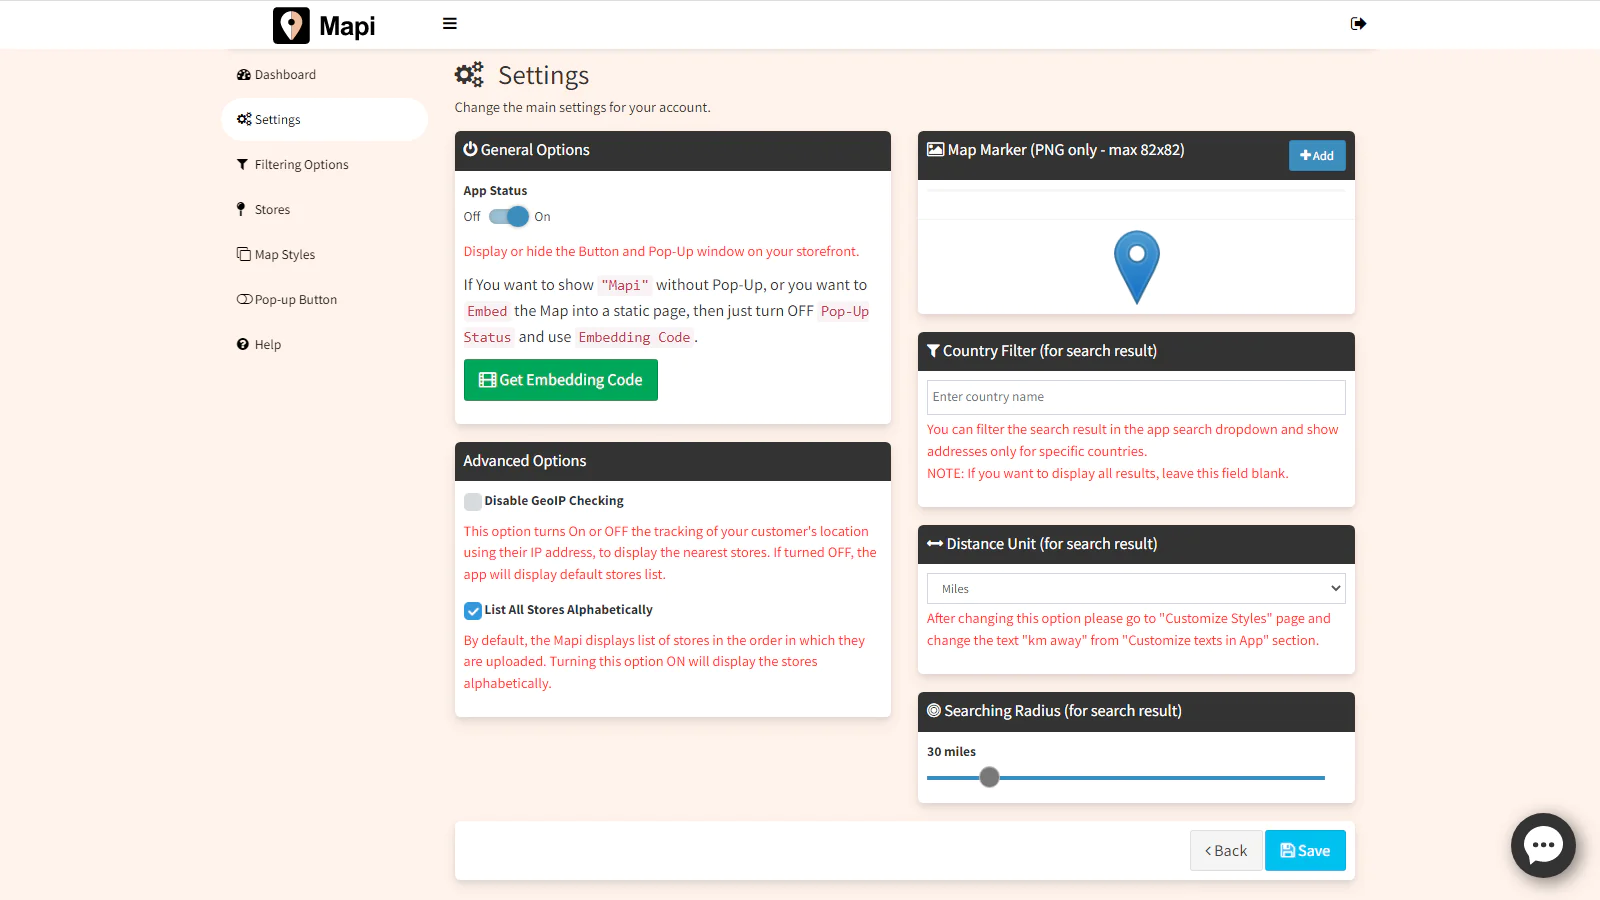Click Get Embedding Code button

click(x=561, y=380)
